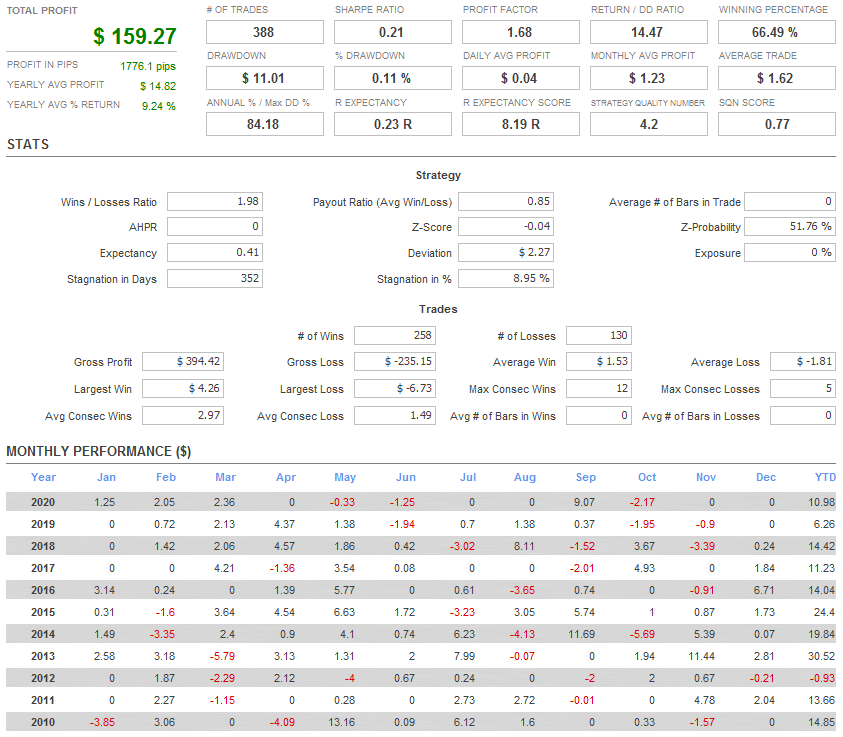Click Annual % / Max DD % value 84.18
This screenshot has width=843, height=737.
(265, 124)
